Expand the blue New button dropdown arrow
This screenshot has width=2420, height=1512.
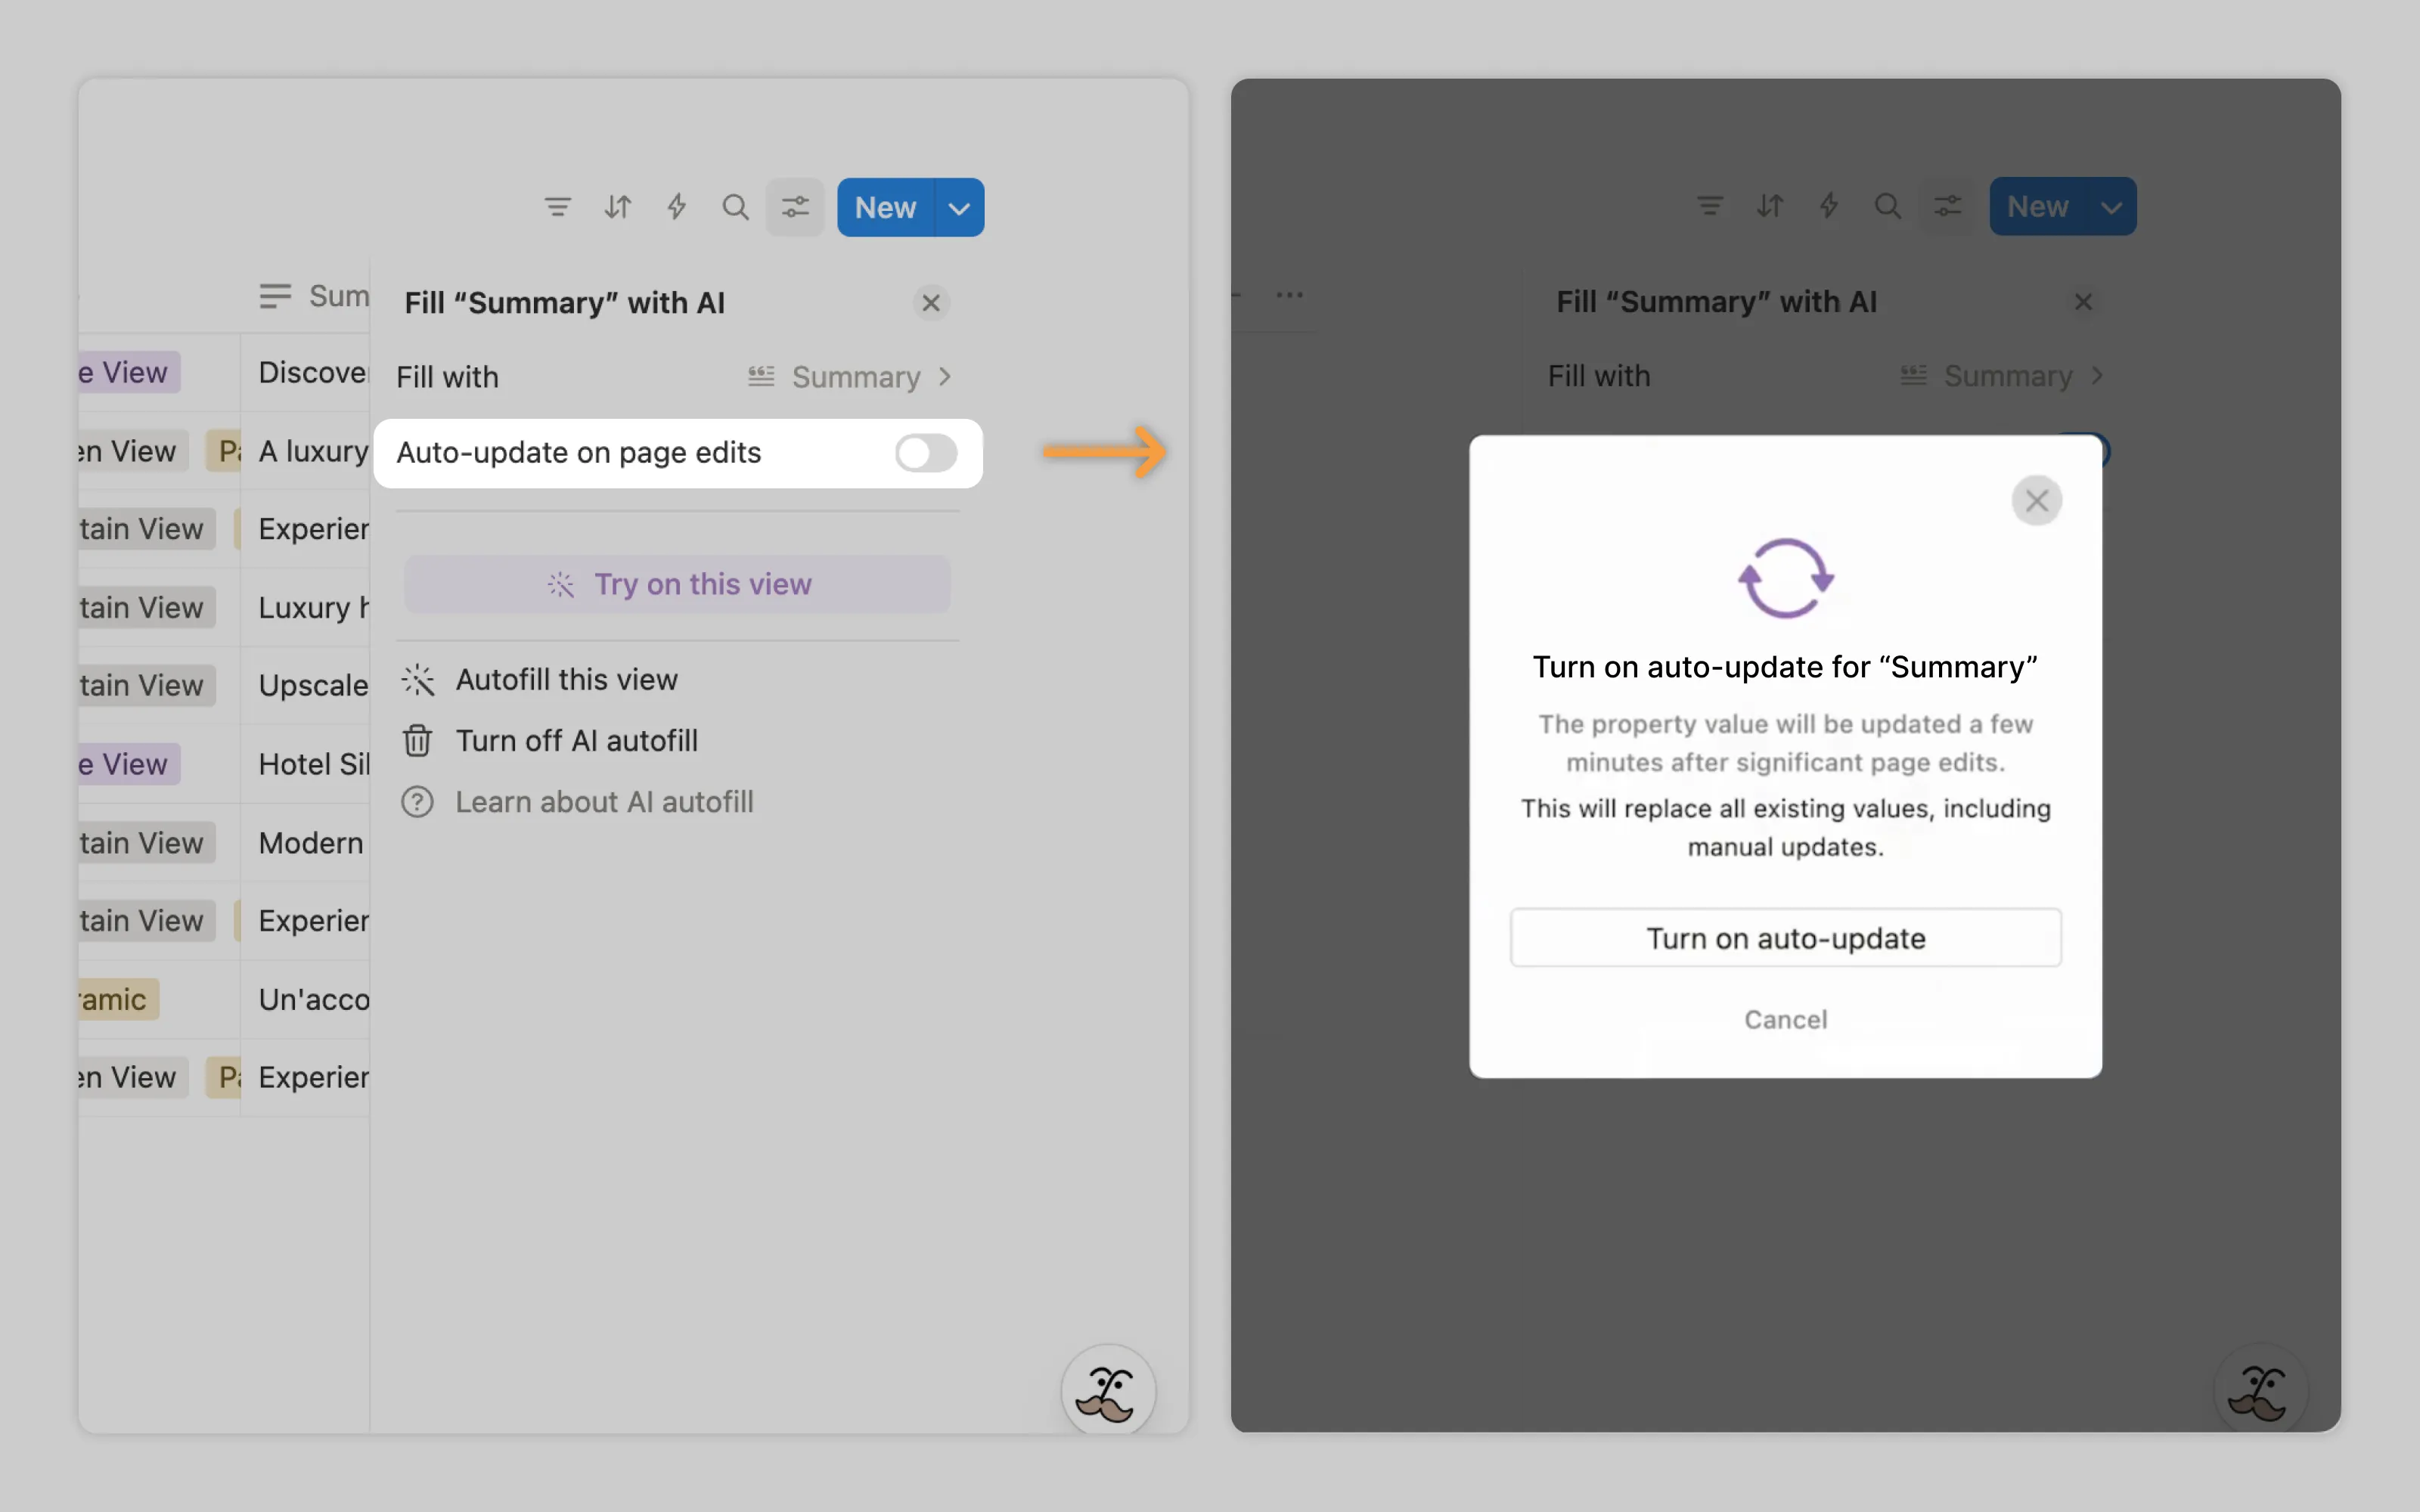pos(959,208)
